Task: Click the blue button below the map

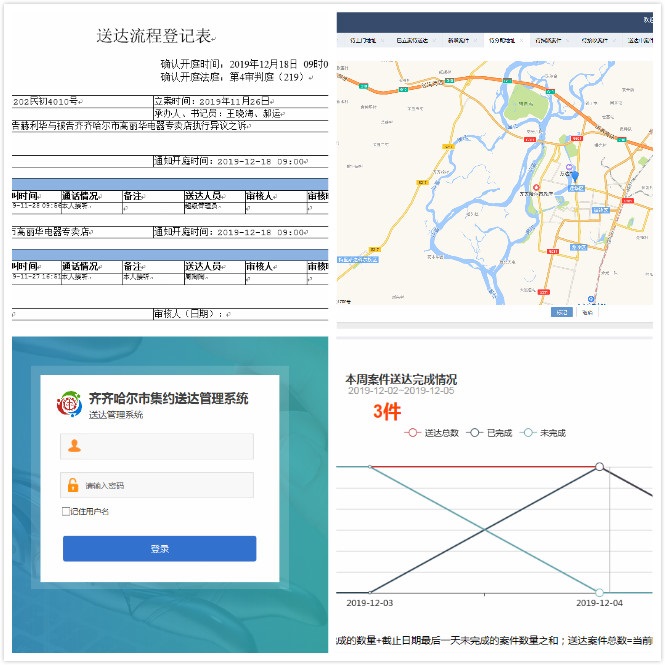Action: pos(562,312)
